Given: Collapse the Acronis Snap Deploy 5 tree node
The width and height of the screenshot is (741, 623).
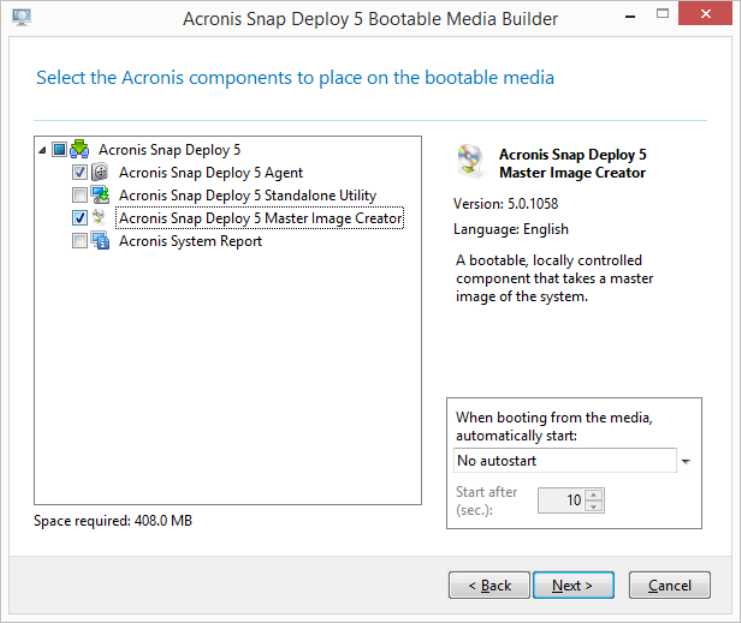Looking at the screenshot, I should tap(42, 150).
